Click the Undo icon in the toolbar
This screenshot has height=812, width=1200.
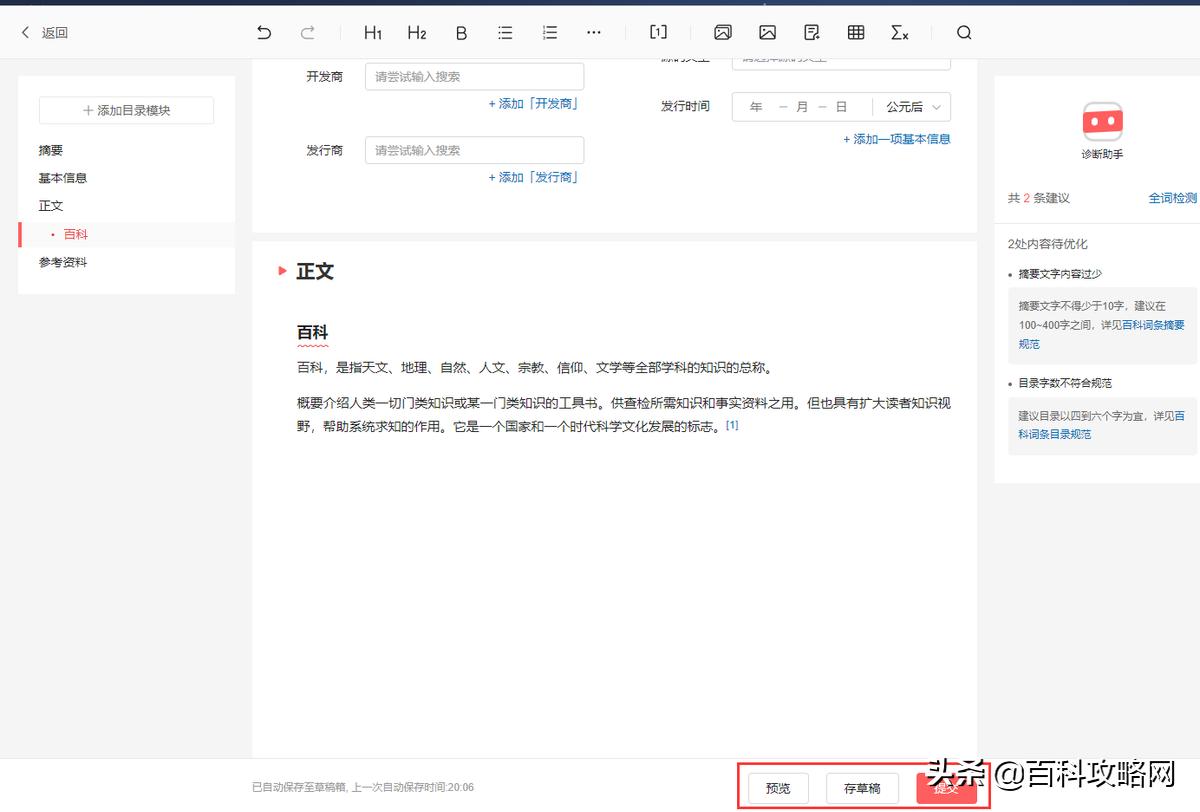(264, 32)
